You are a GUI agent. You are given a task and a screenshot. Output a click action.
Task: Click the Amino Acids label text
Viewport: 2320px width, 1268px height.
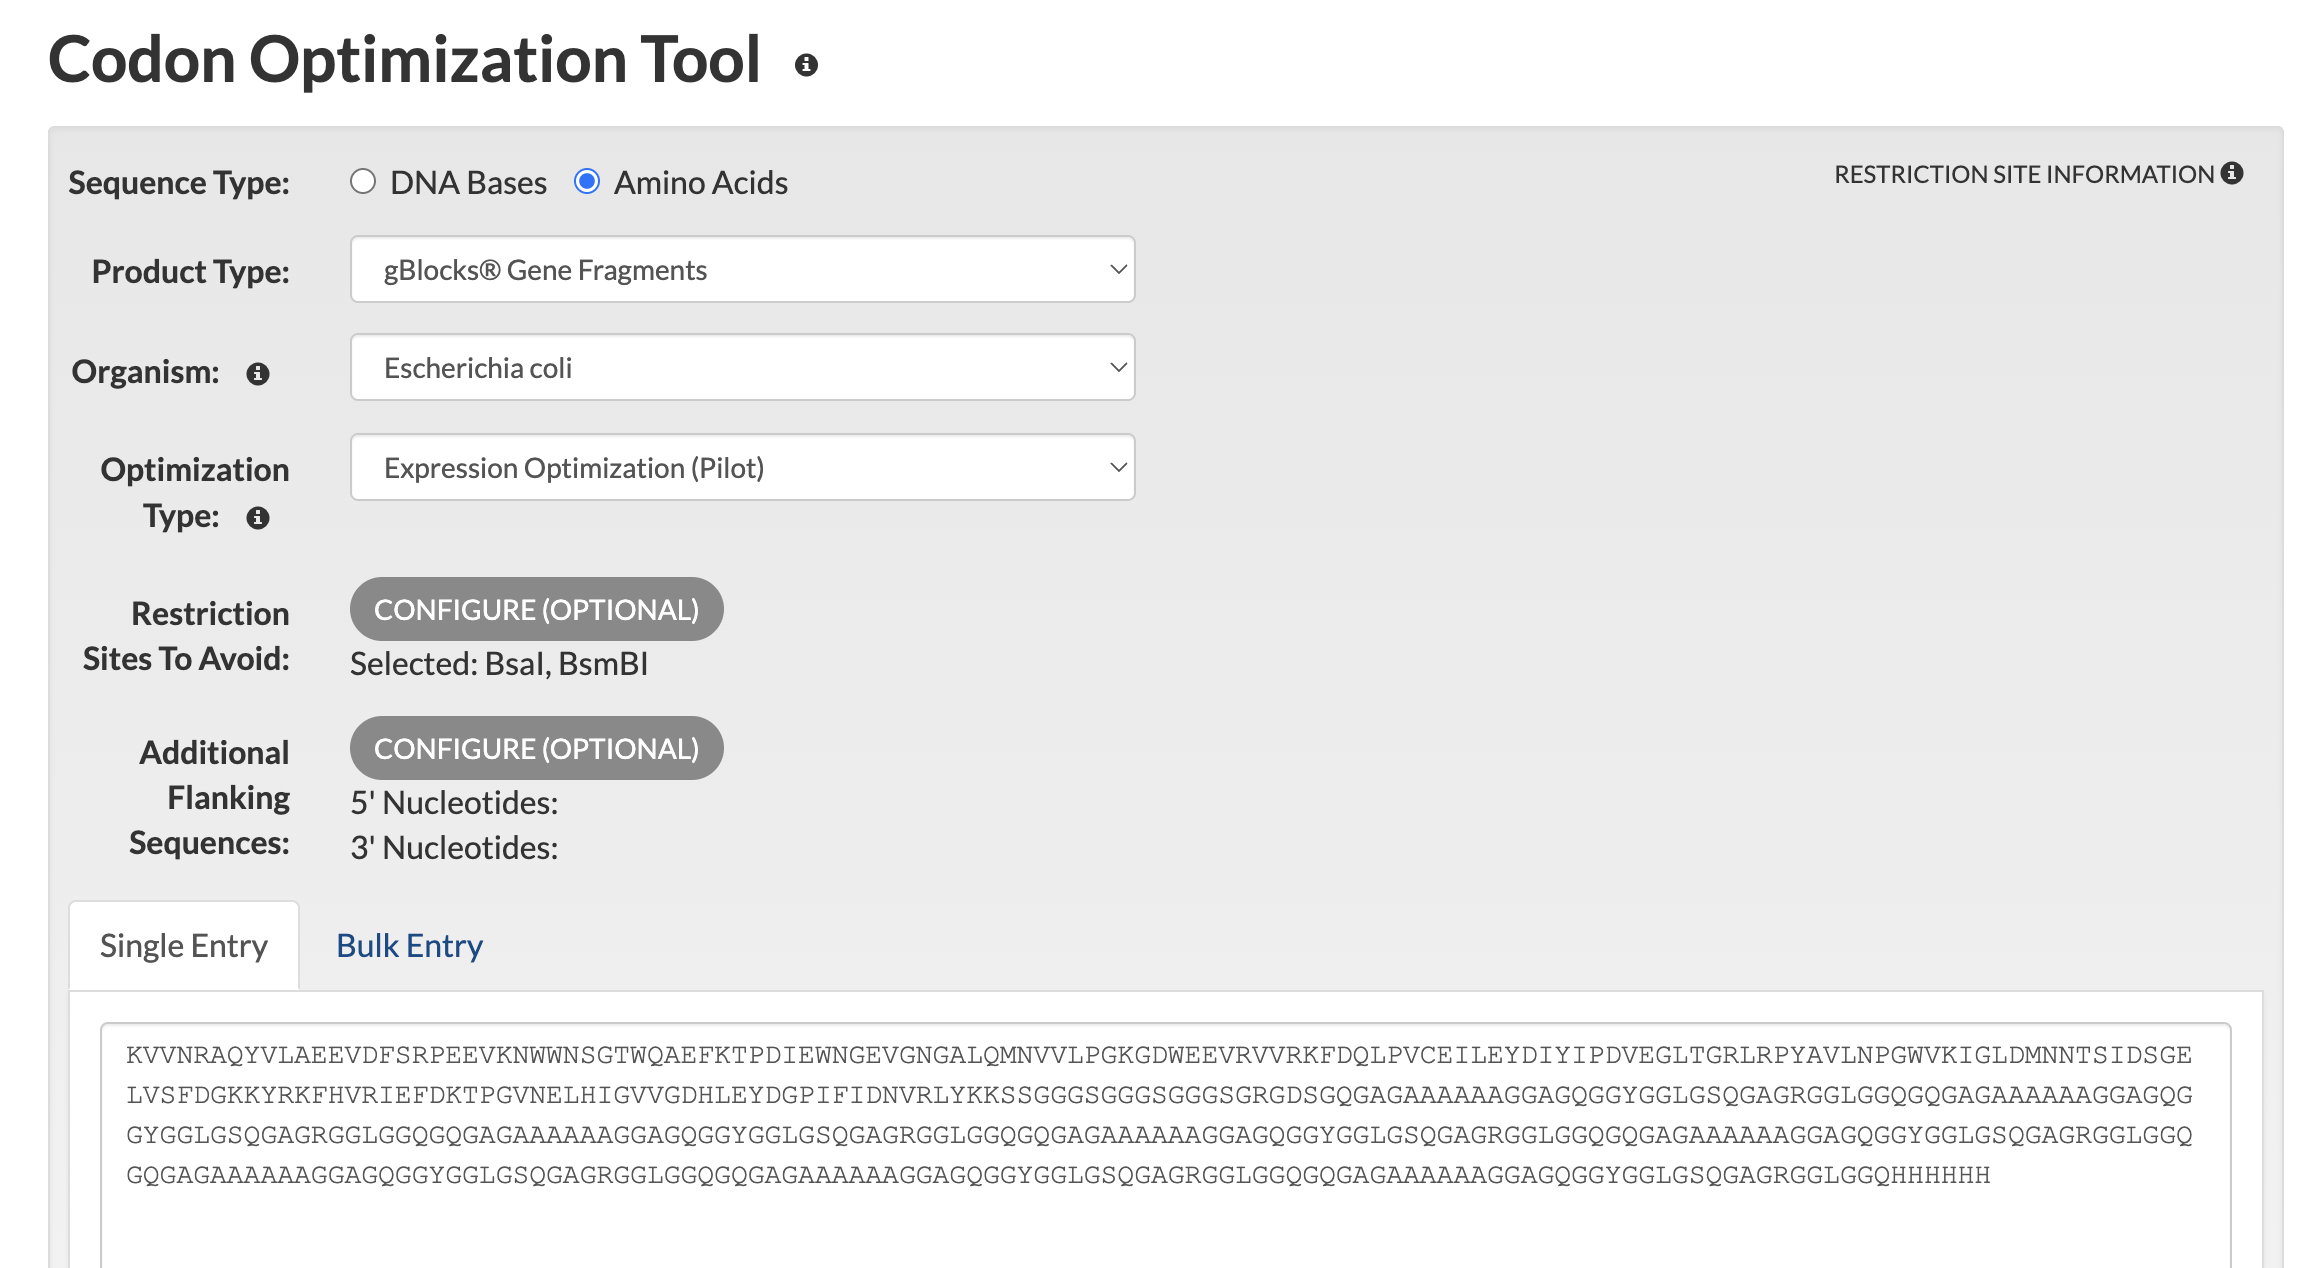point(701,183)
